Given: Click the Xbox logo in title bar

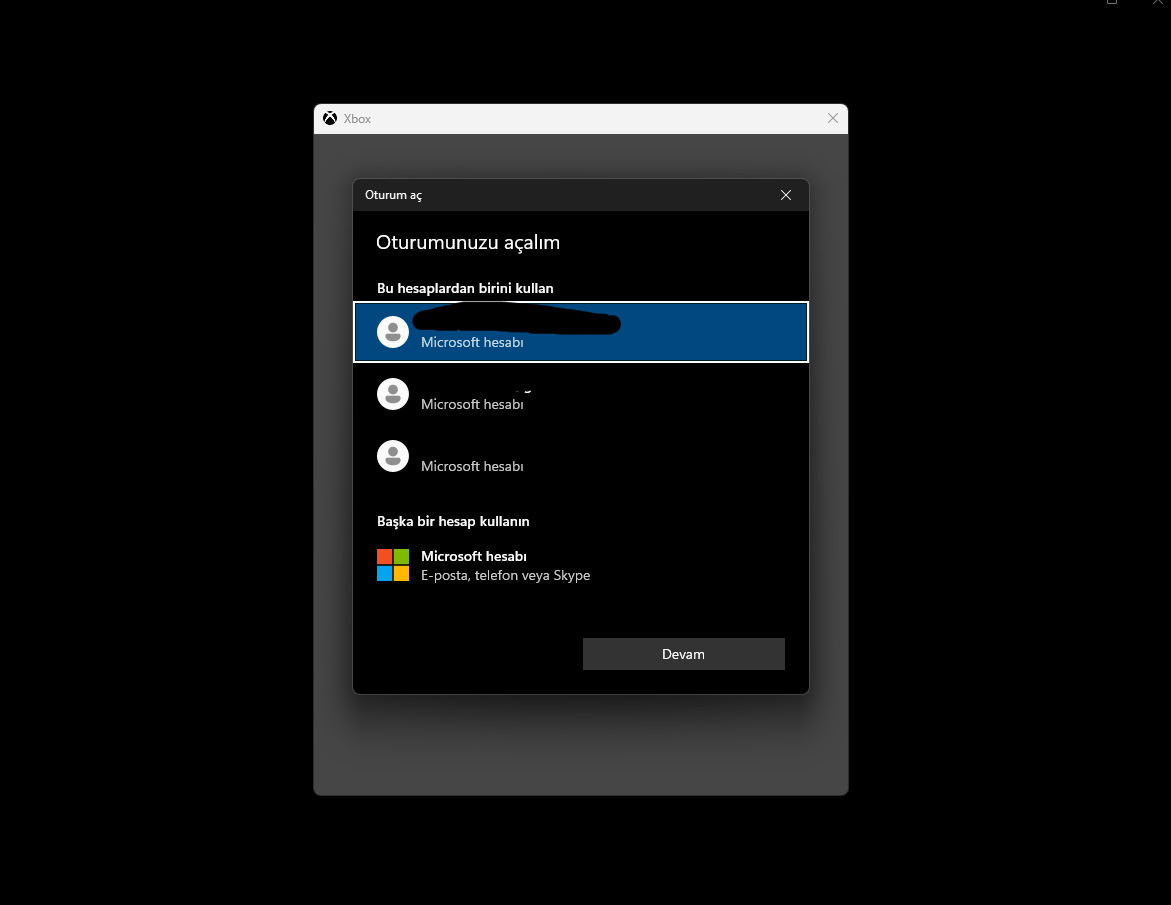Looking at the screenshot, I should tap(330, 118).
